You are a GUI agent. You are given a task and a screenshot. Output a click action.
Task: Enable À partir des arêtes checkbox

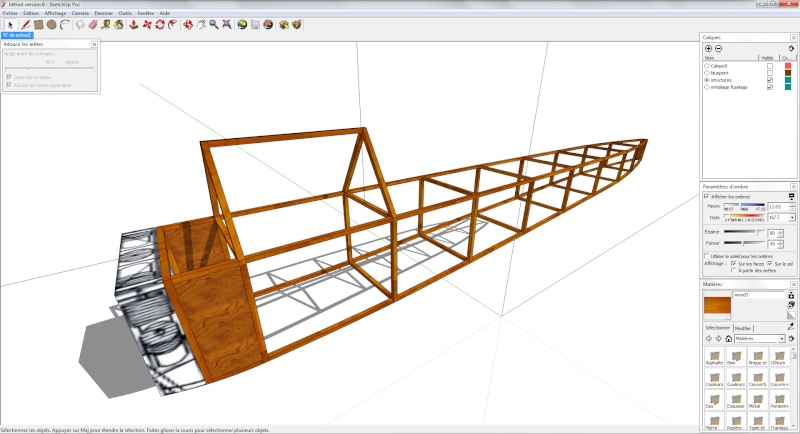point(733,270)
